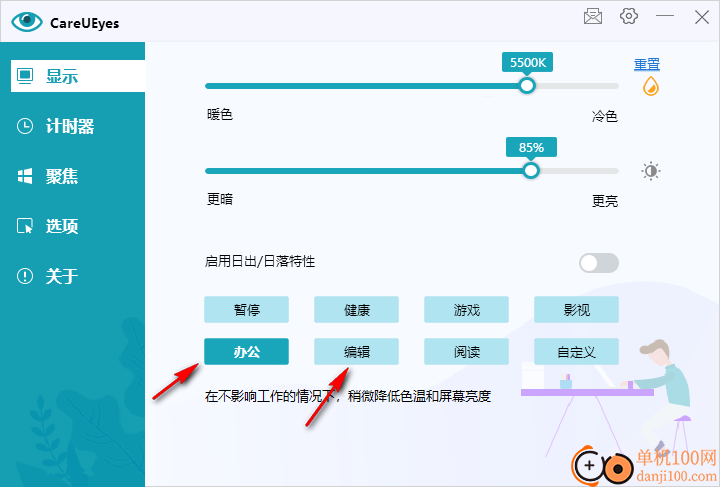Select the 阅读 reading mode button

pos(467,352)
